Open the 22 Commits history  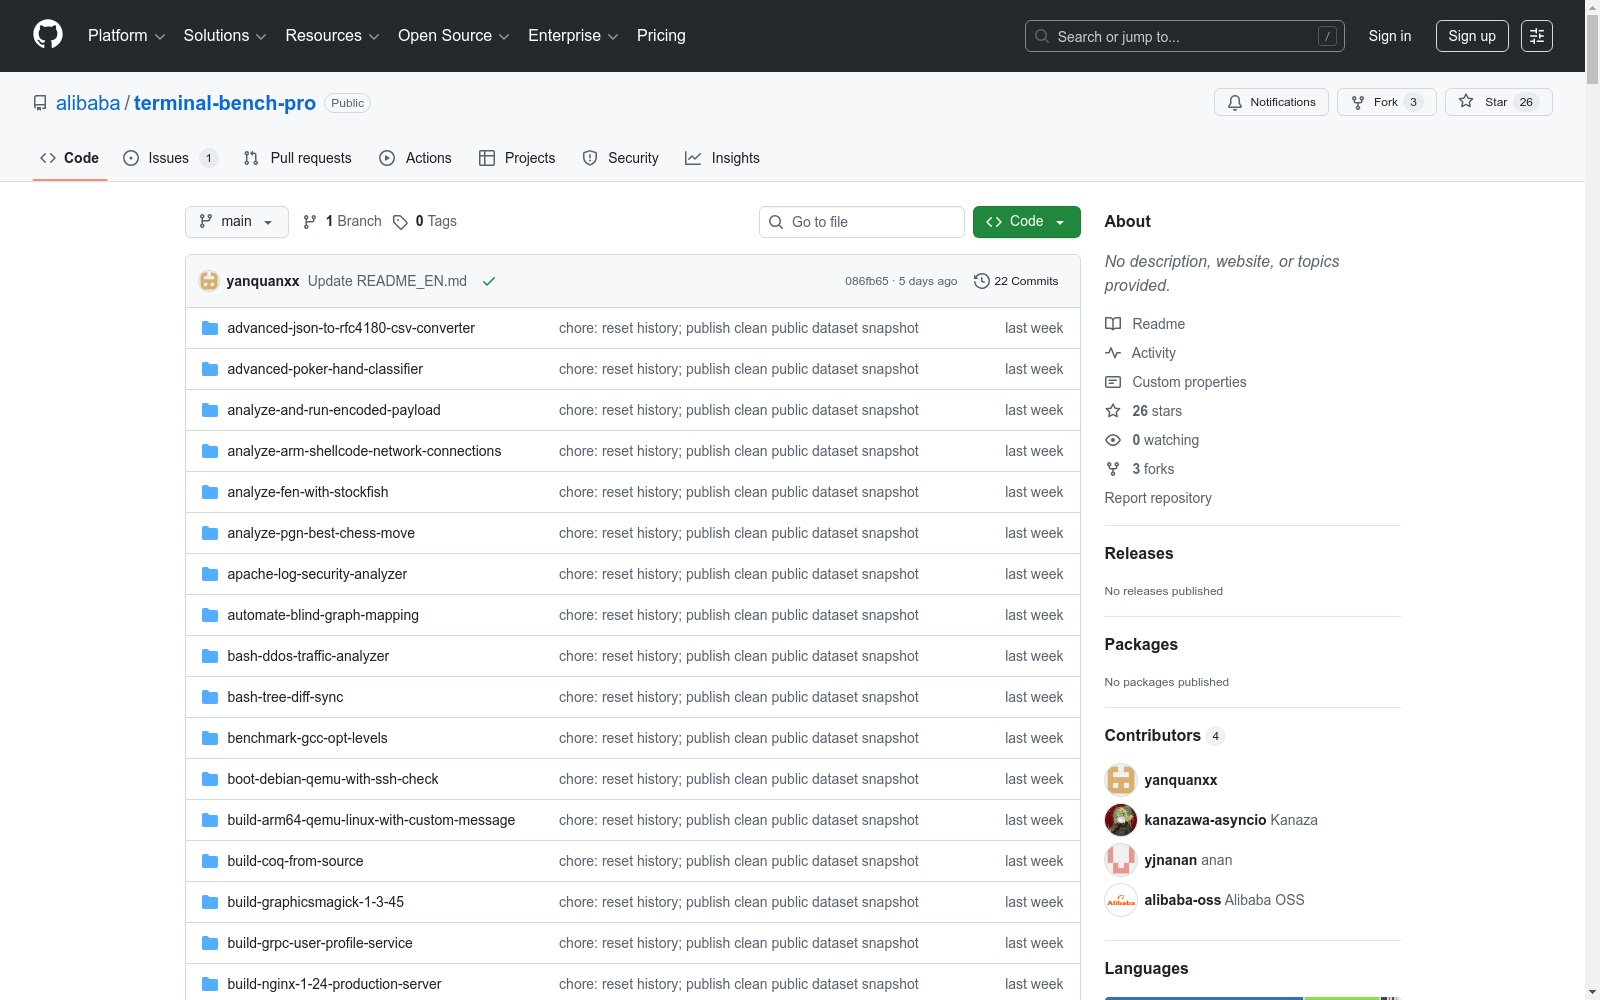pos(1016,281)
